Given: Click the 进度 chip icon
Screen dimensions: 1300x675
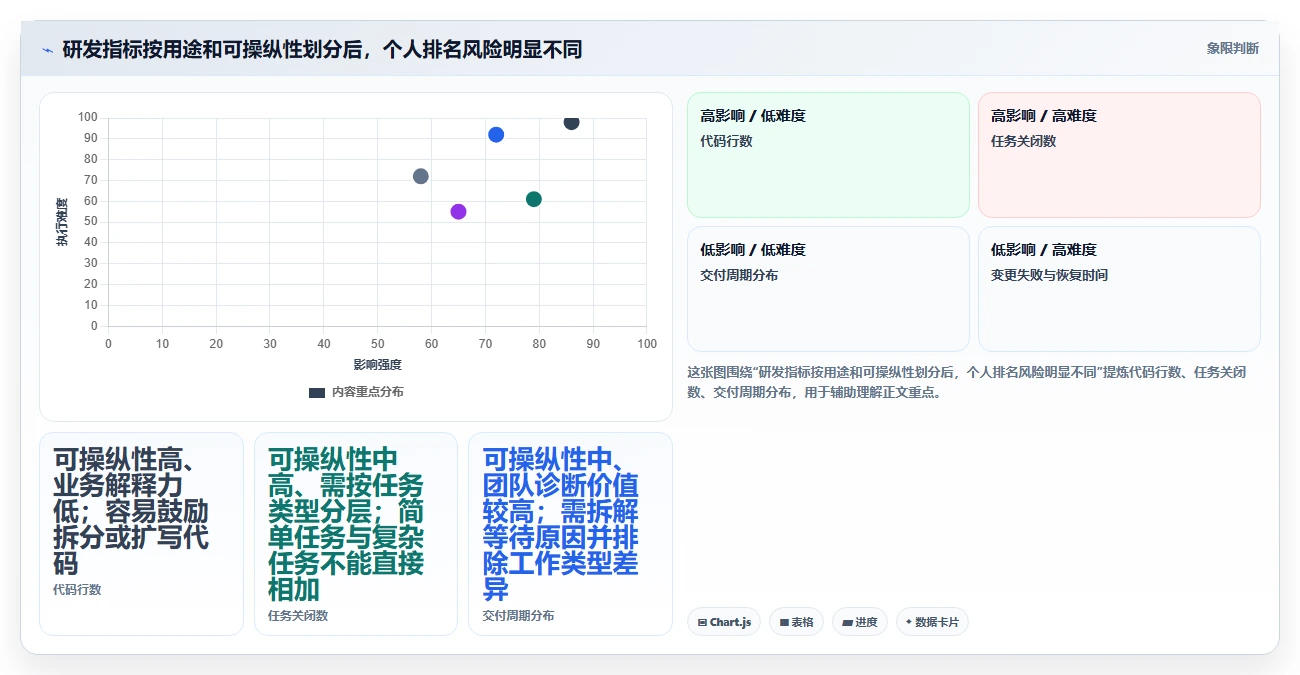Looking at the screenshot, I should (847, 623).
